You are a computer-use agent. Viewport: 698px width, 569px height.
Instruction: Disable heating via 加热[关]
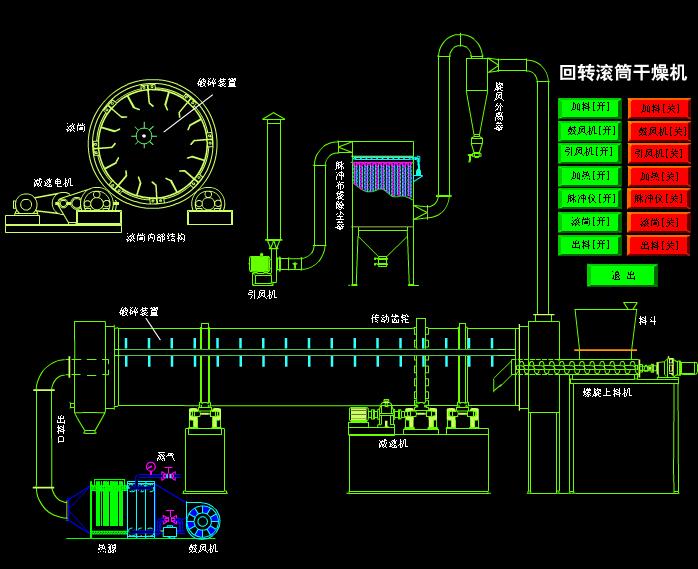tap(659, 176)
